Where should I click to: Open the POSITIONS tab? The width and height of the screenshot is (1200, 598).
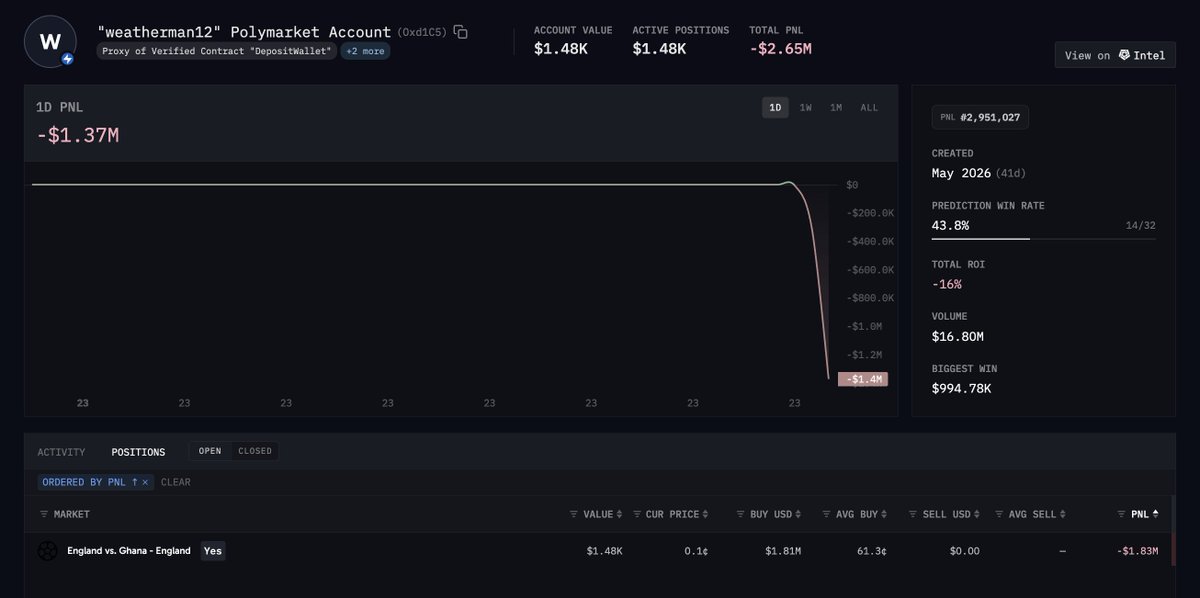(x=138, y=452)
